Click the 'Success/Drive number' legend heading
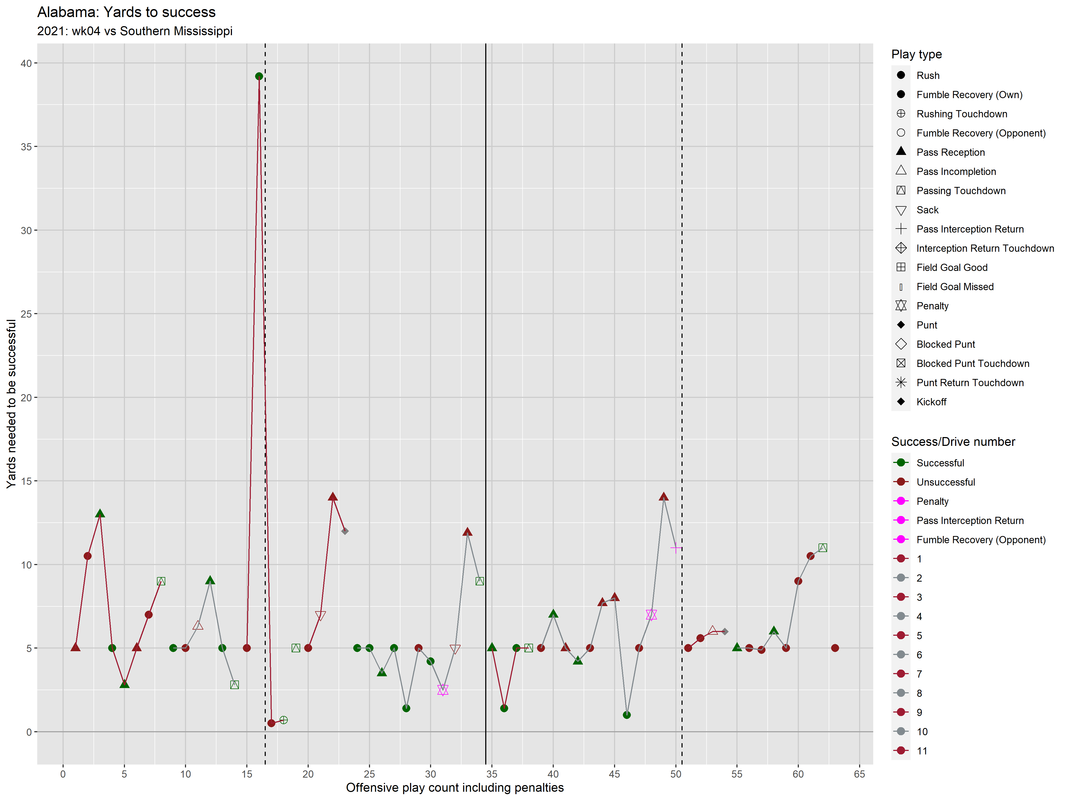The width and height of the screenshot is (1067, 800). [x=953, y=441]
